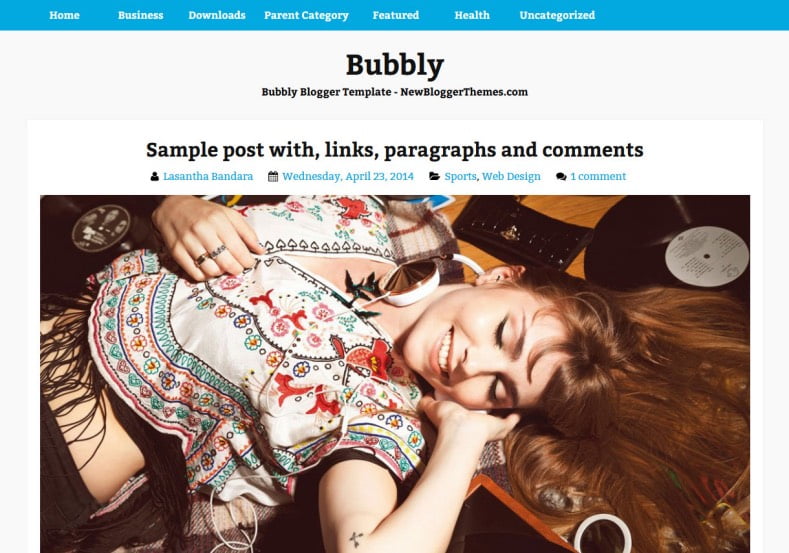This screenshot has height=553, width=789.
Task: View the 1 comment link
Action: pyautogui.click(x=598, y=176)
